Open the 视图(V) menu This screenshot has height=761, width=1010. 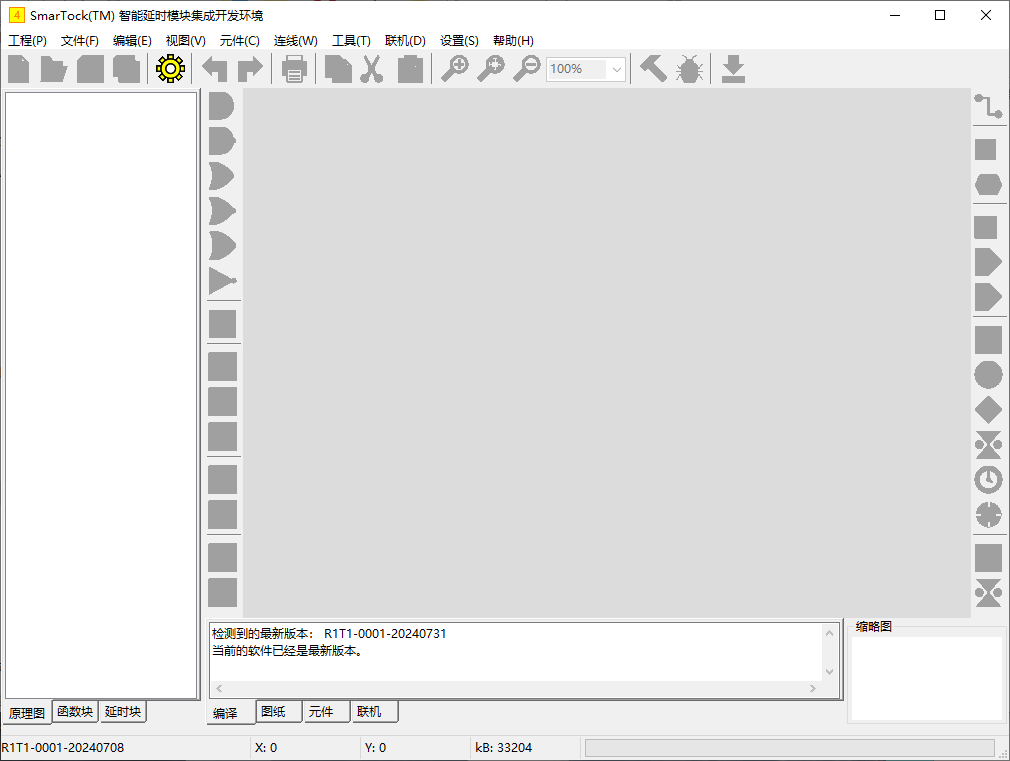click(186, 41)
